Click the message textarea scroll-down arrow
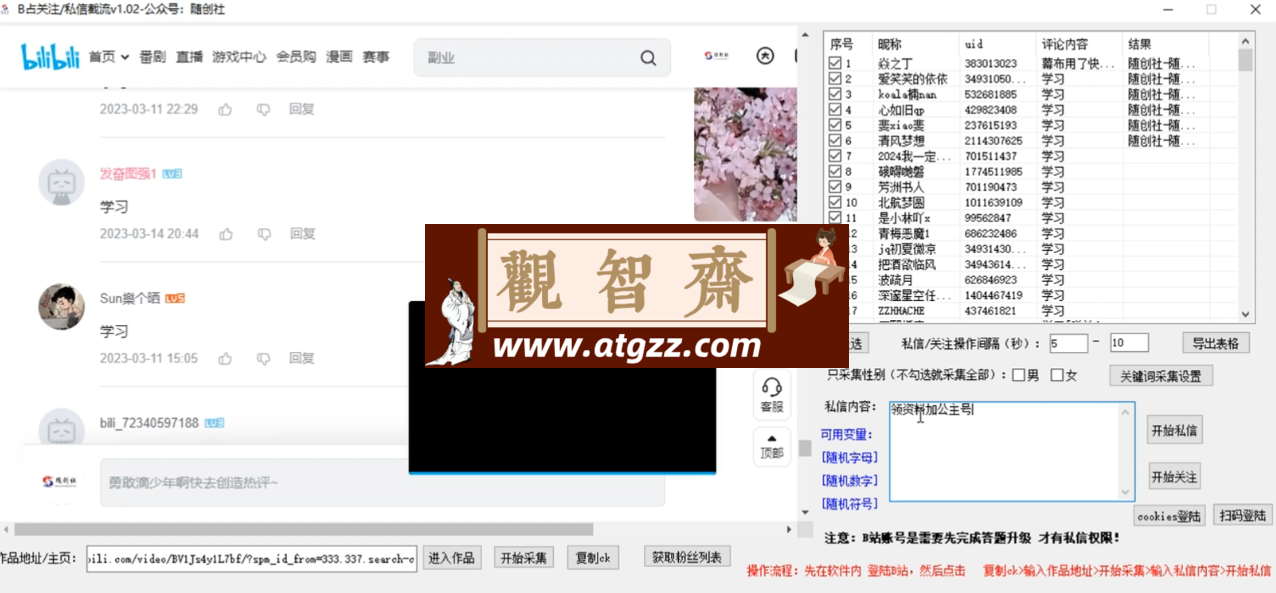The height and width of the screenshot is (593, 1276). click(x=1126, y=492)
